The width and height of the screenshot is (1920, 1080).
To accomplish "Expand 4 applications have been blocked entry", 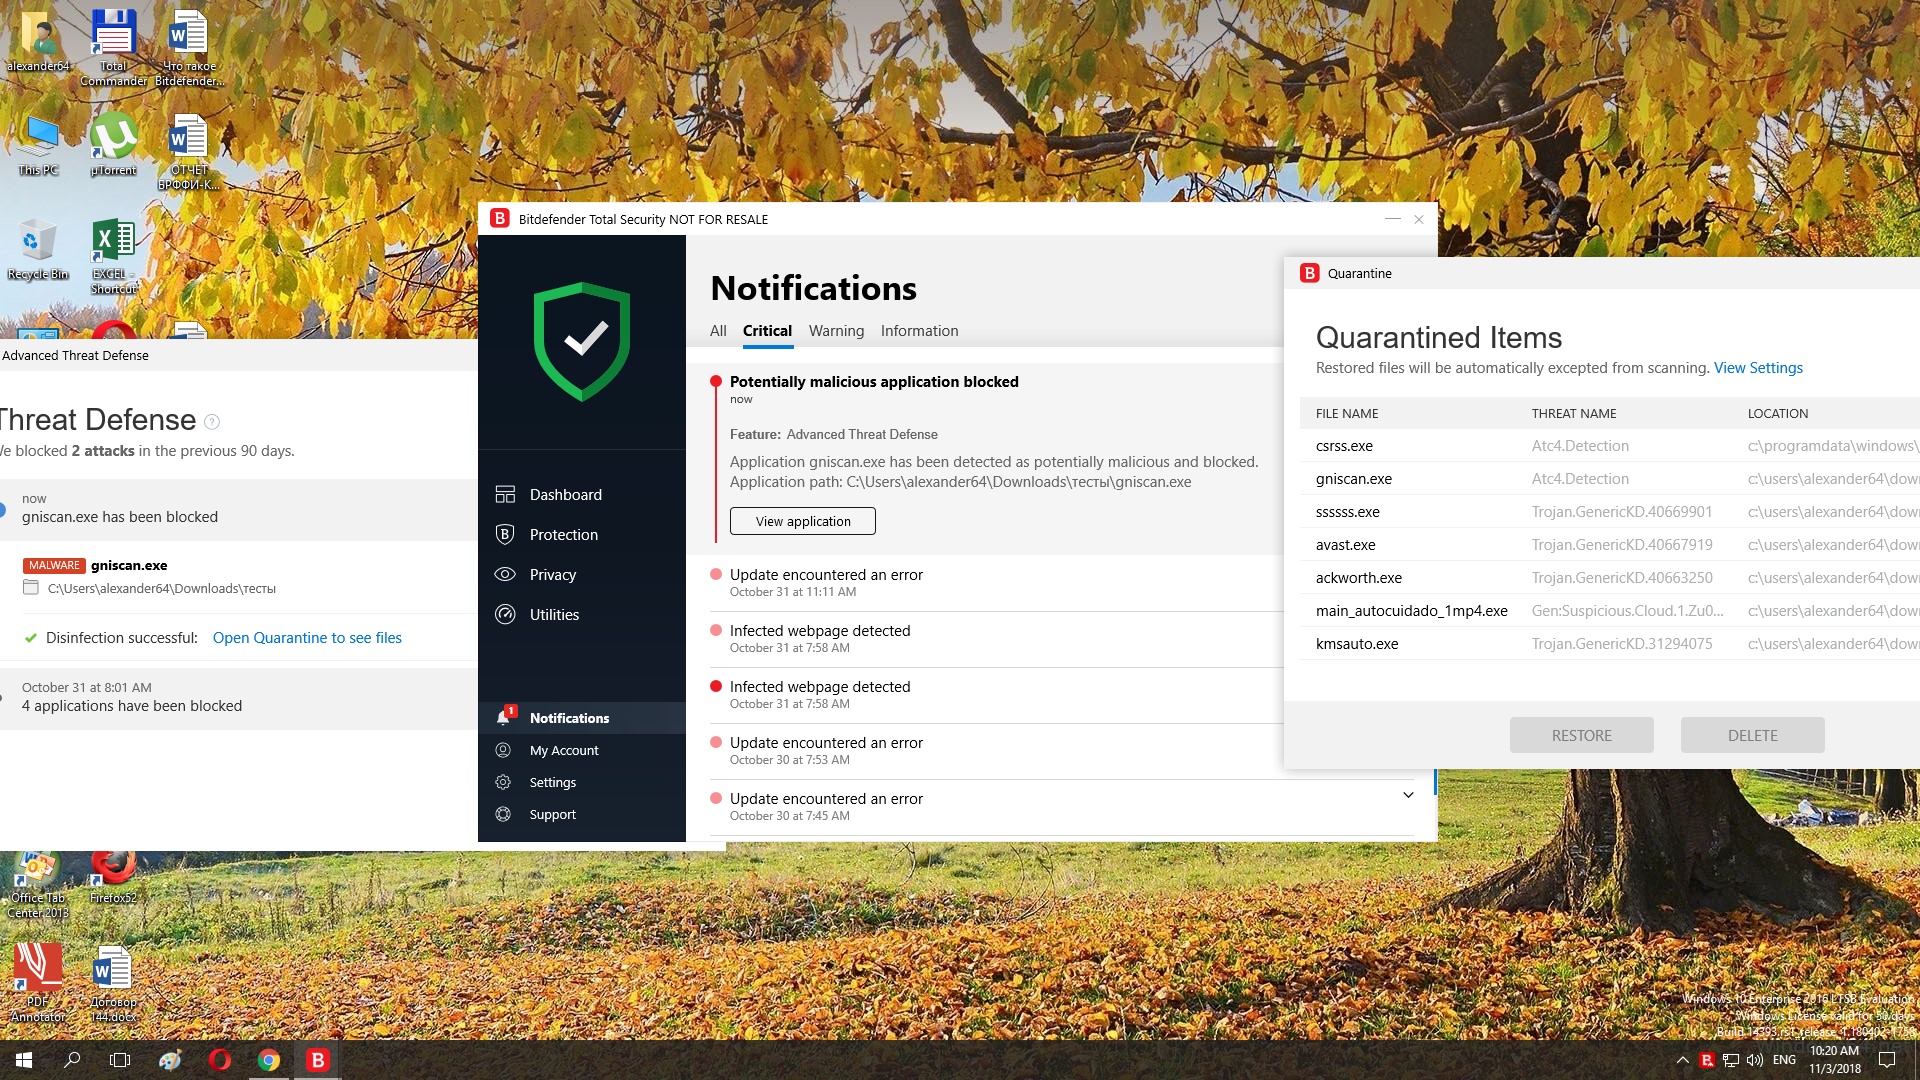I will pos(132,706).
